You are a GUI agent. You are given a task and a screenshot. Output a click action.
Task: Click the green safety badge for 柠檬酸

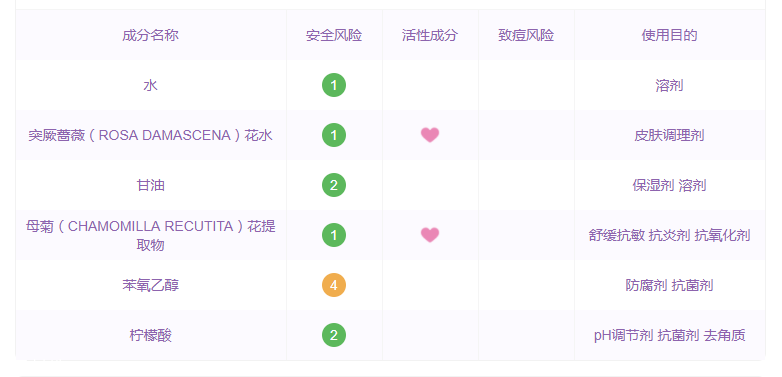(x=334, y=335)
